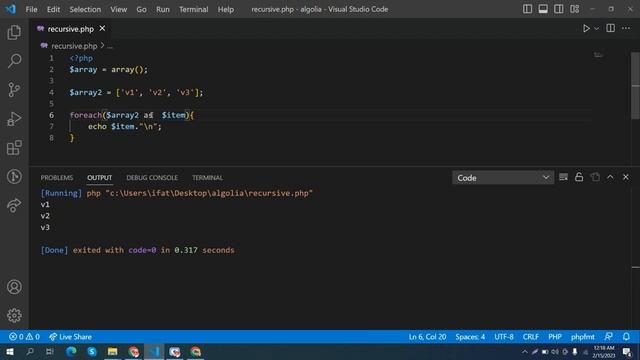Click the editor minimap
The height and width of the screenshot is (360, 640).
tap(598, 55)
